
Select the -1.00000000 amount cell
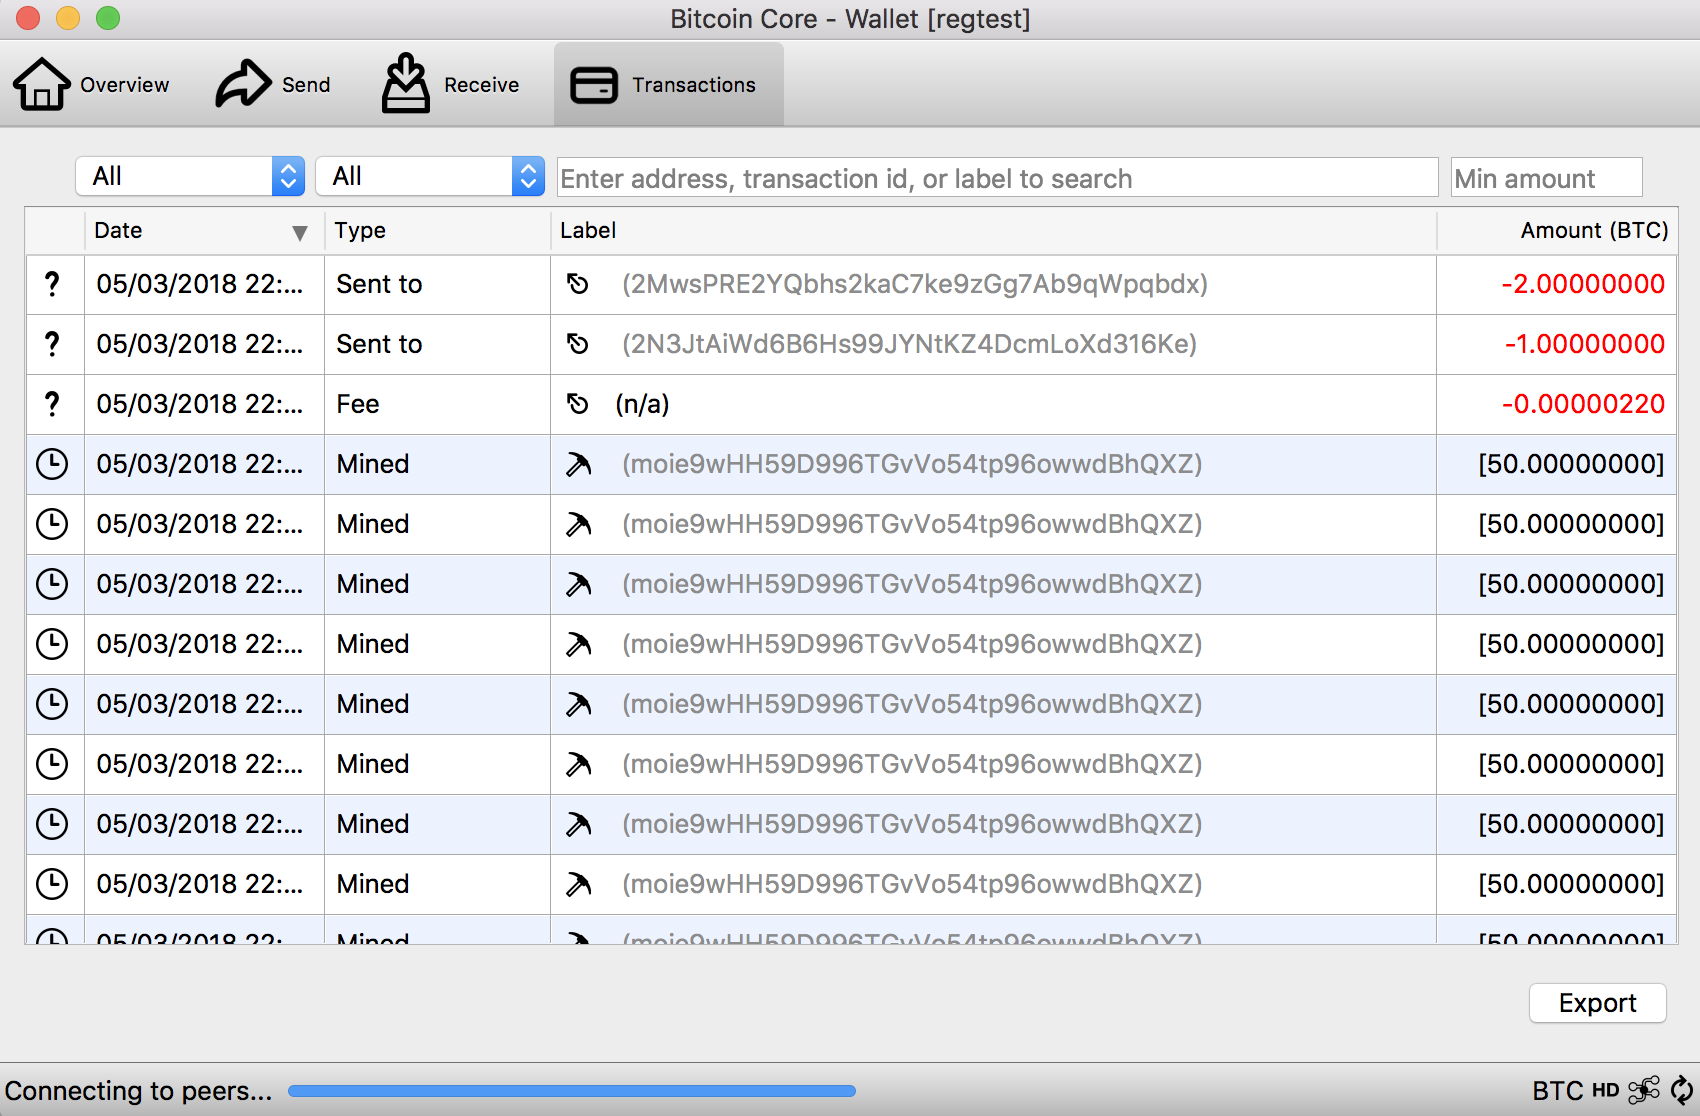pyautogui.click(x=1557, y=344)
